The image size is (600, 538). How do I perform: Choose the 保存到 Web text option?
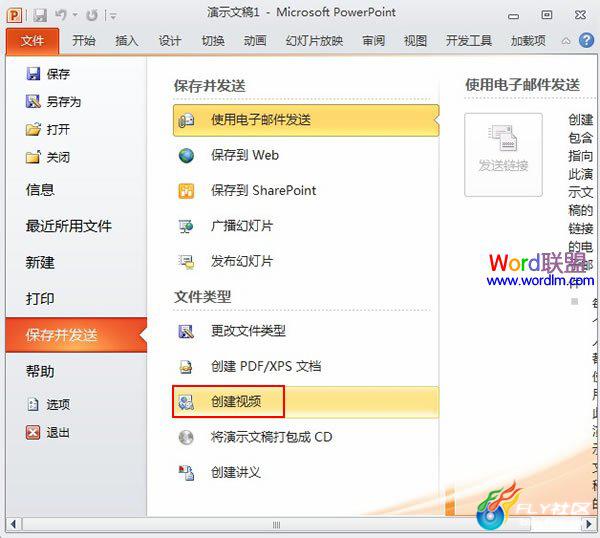245,155
